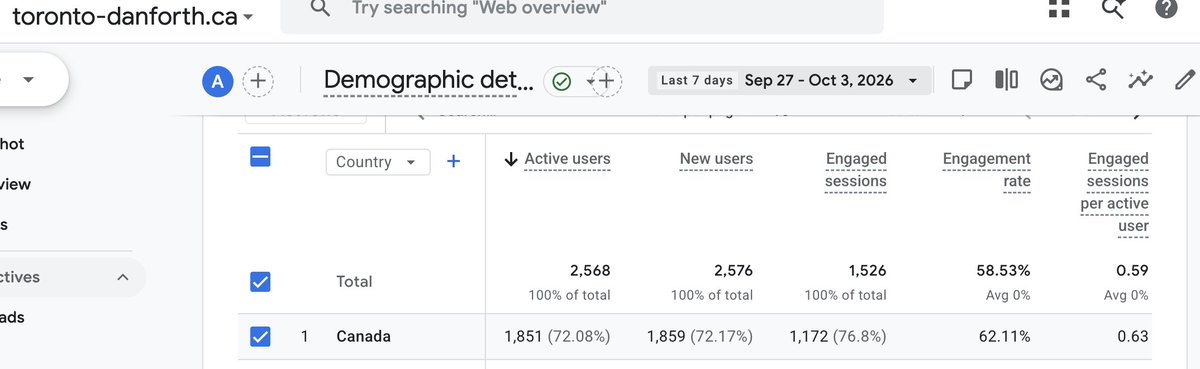
Task: Click Total engaged sessions 1,526
Action: (x=866, y=270)
